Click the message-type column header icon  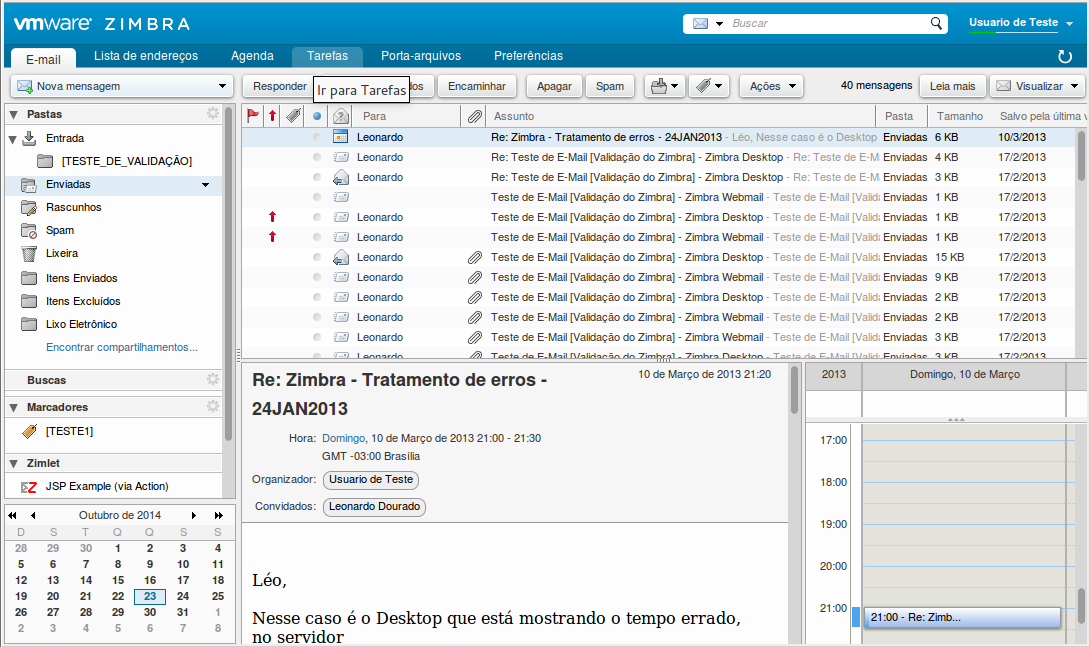pos(341,116)
